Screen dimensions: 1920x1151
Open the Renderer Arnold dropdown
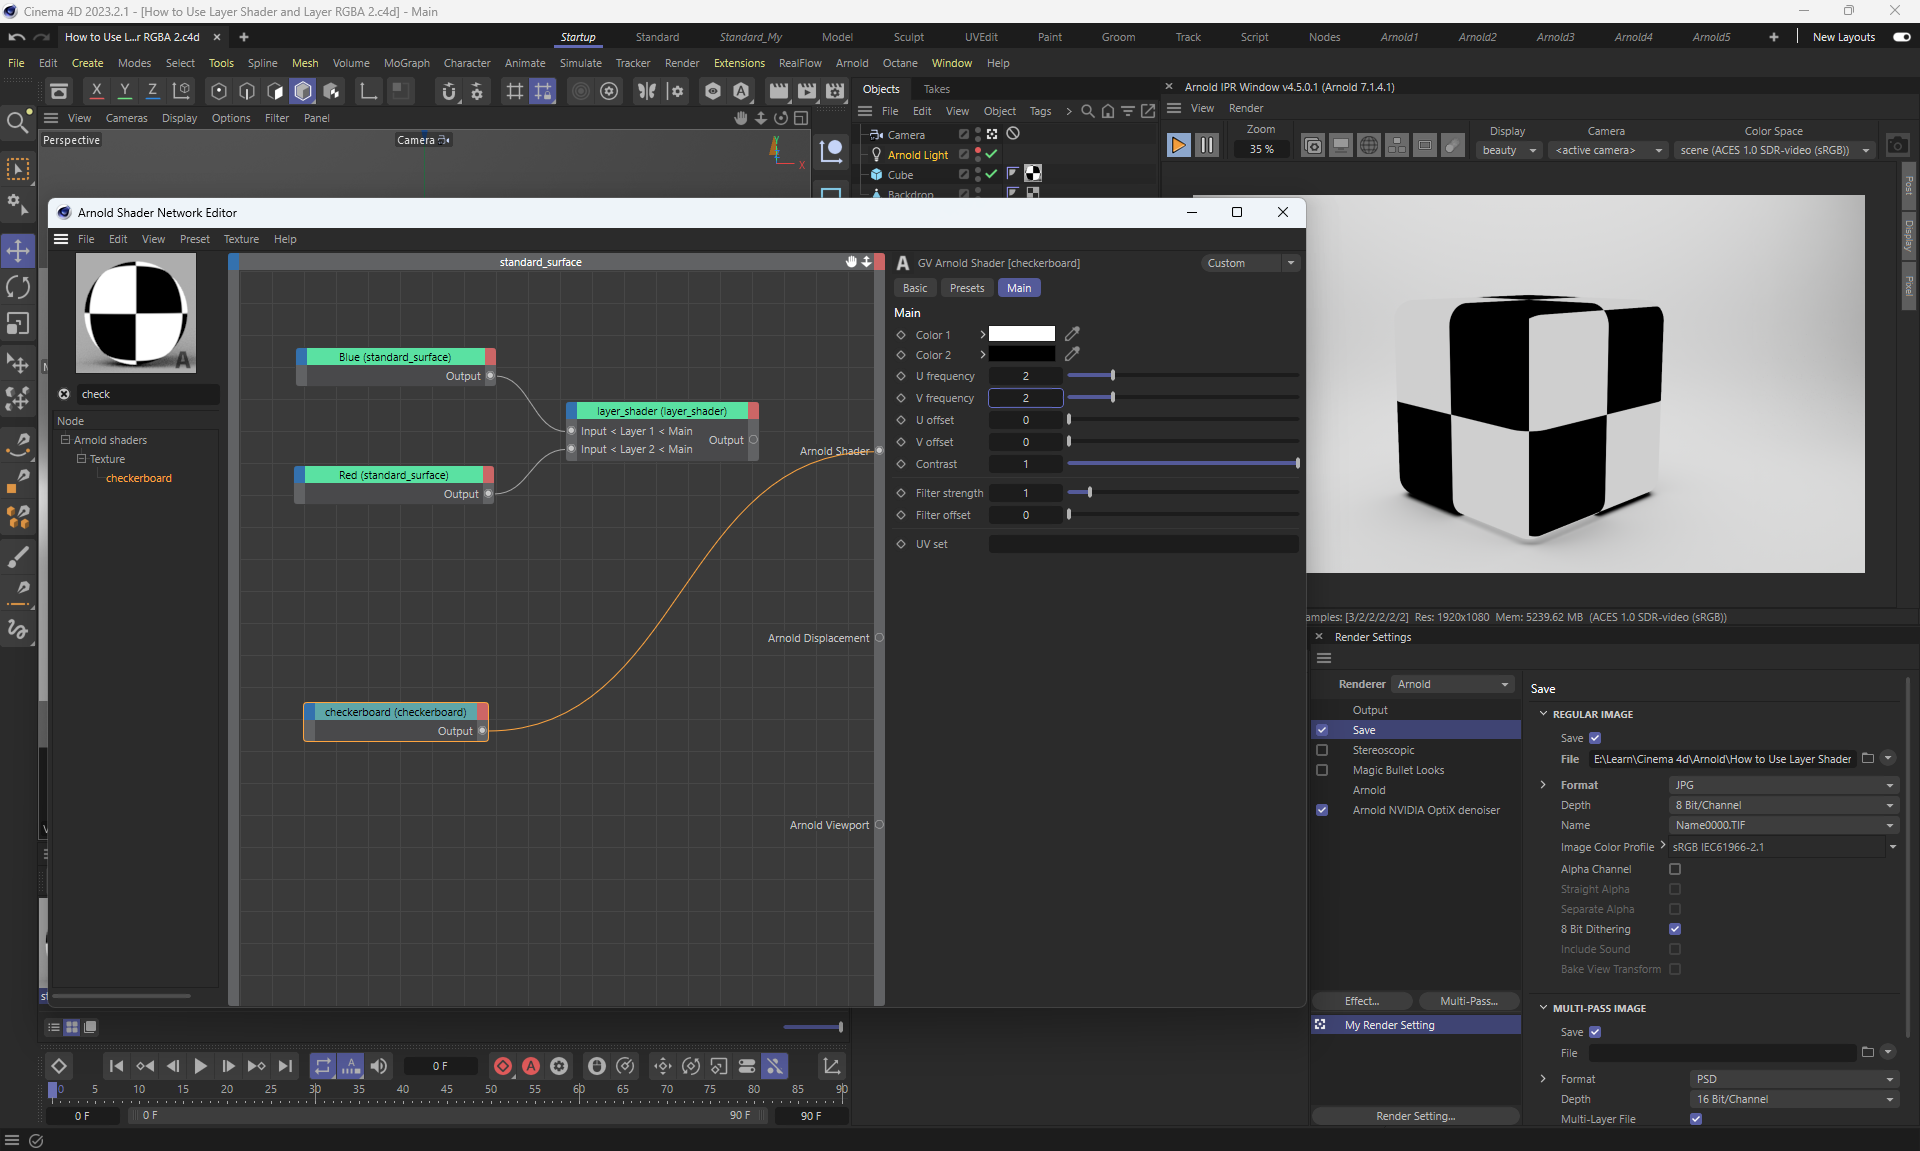[1453, 684]
